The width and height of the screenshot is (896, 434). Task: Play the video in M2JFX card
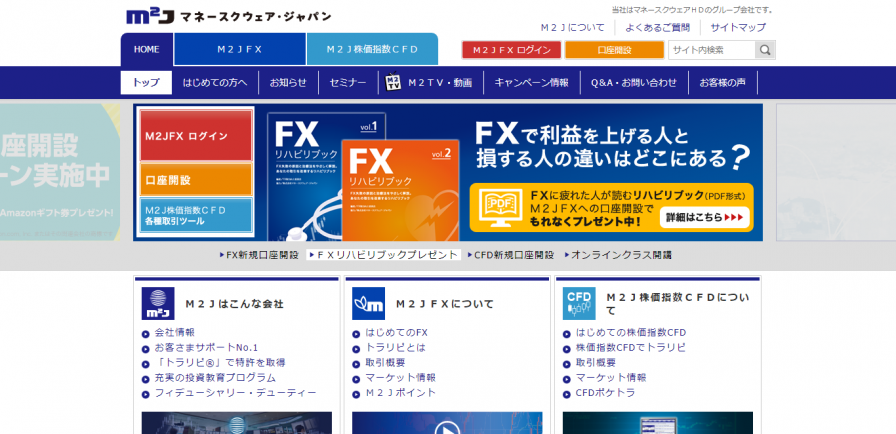[x=447, y=424]
